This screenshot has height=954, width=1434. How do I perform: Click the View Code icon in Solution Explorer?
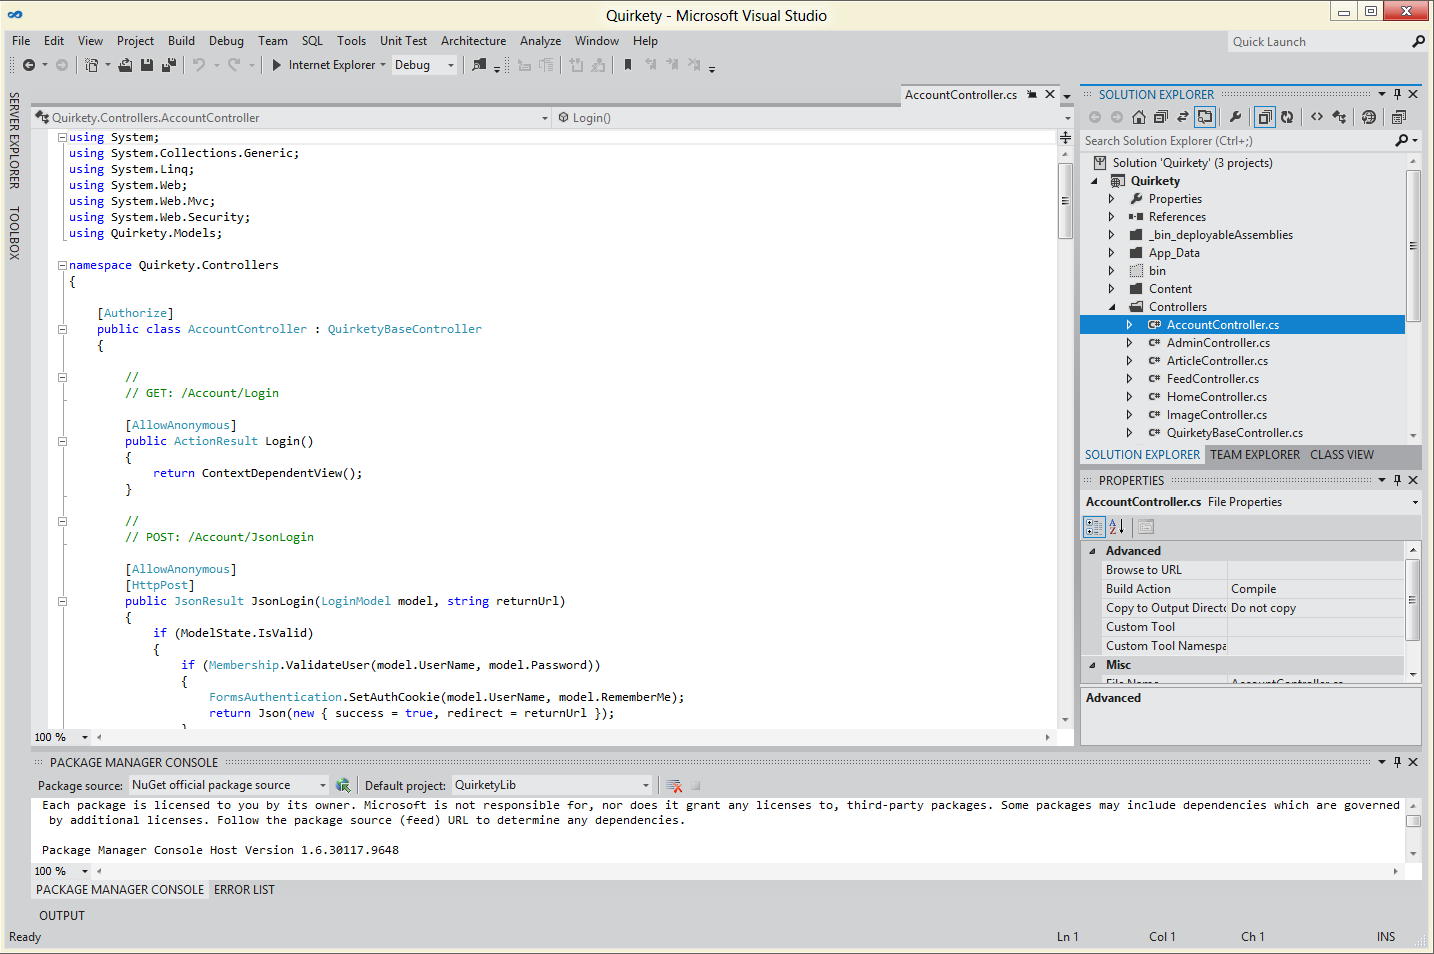[1317, 117]
